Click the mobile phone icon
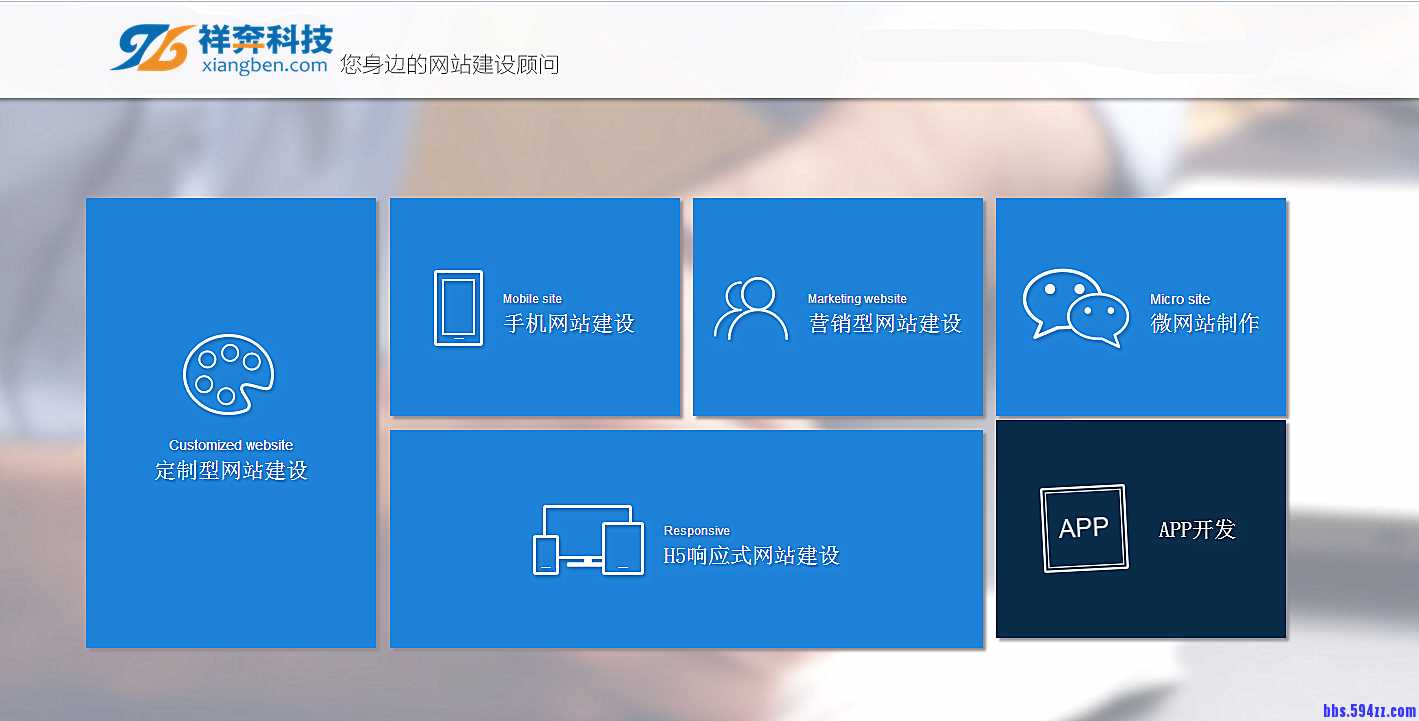This screenshot has height=721, width=1419. 459,308
